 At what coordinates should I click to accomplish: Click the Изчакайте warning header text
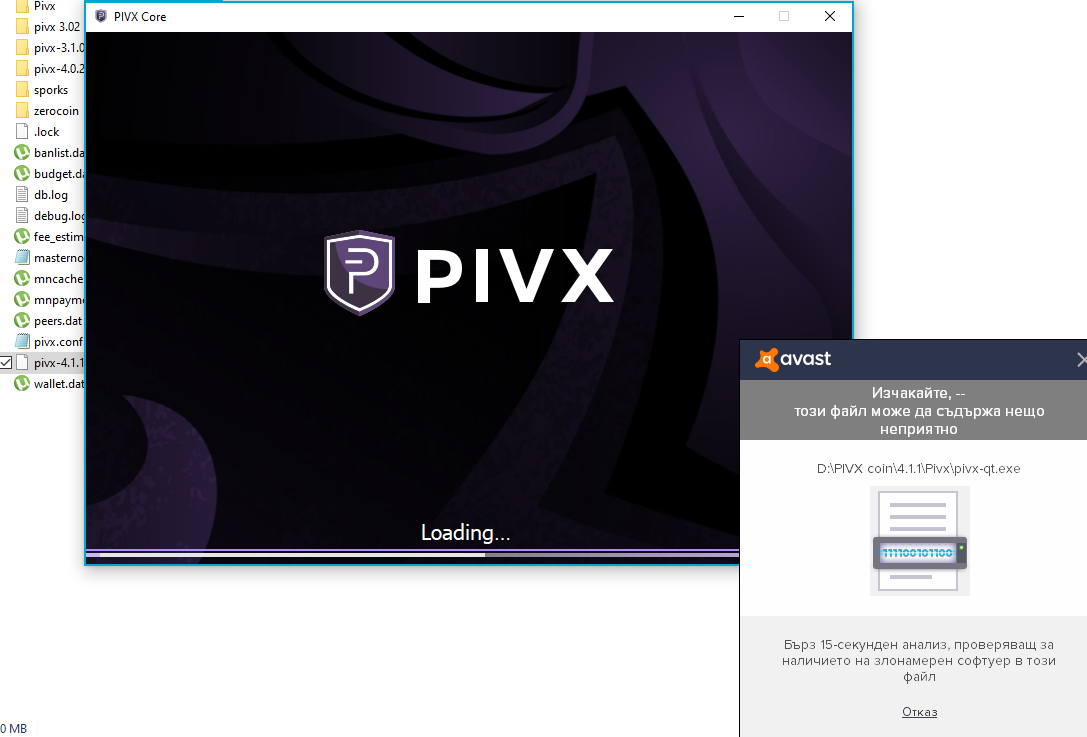(919, 410)
